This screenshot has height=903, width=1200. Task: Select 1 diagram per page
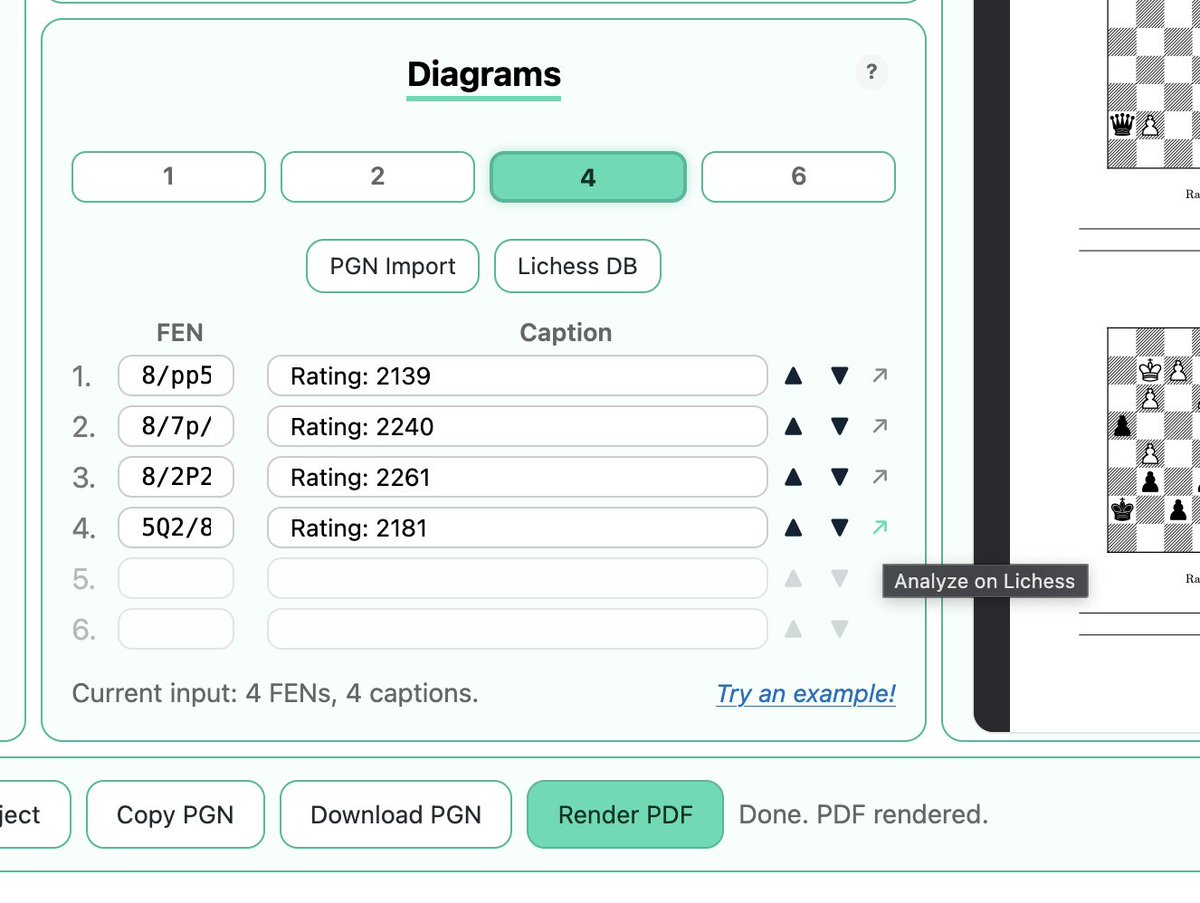pyautogui.click(x=168, y=177)
